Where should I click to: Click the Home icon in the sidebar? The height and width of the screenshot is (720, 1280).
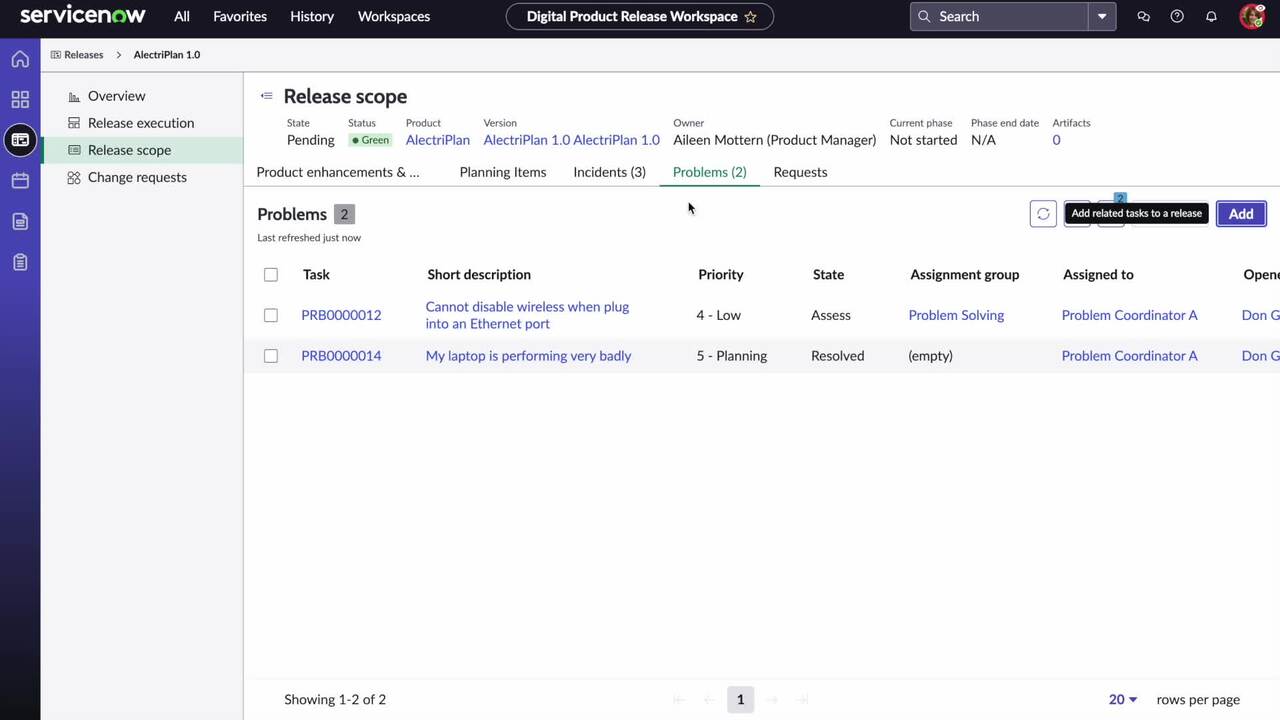(20, 59)
